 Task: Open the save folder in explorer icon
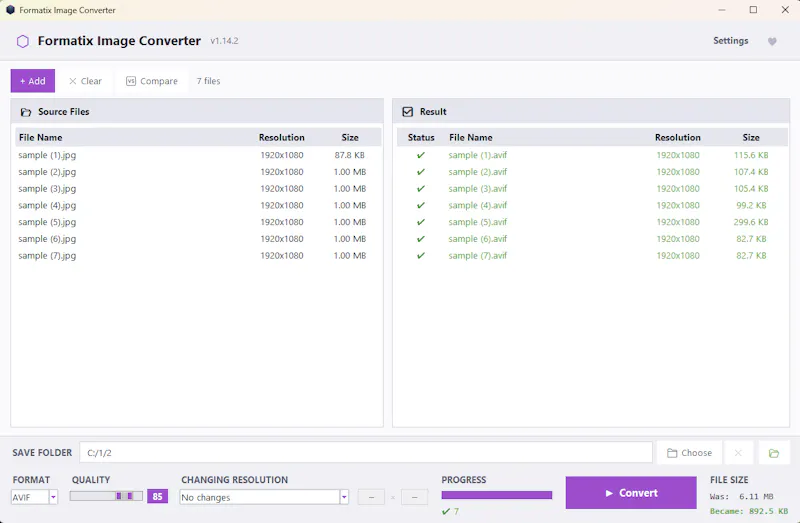774,453
